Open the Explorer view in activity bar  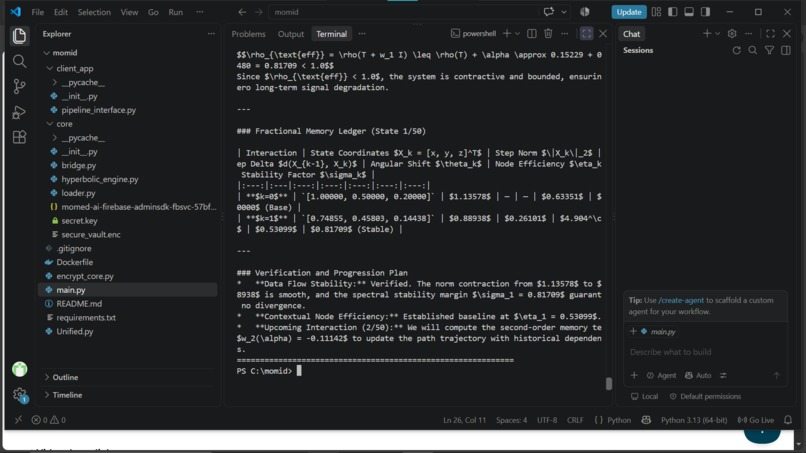click(x=19, y=35)
